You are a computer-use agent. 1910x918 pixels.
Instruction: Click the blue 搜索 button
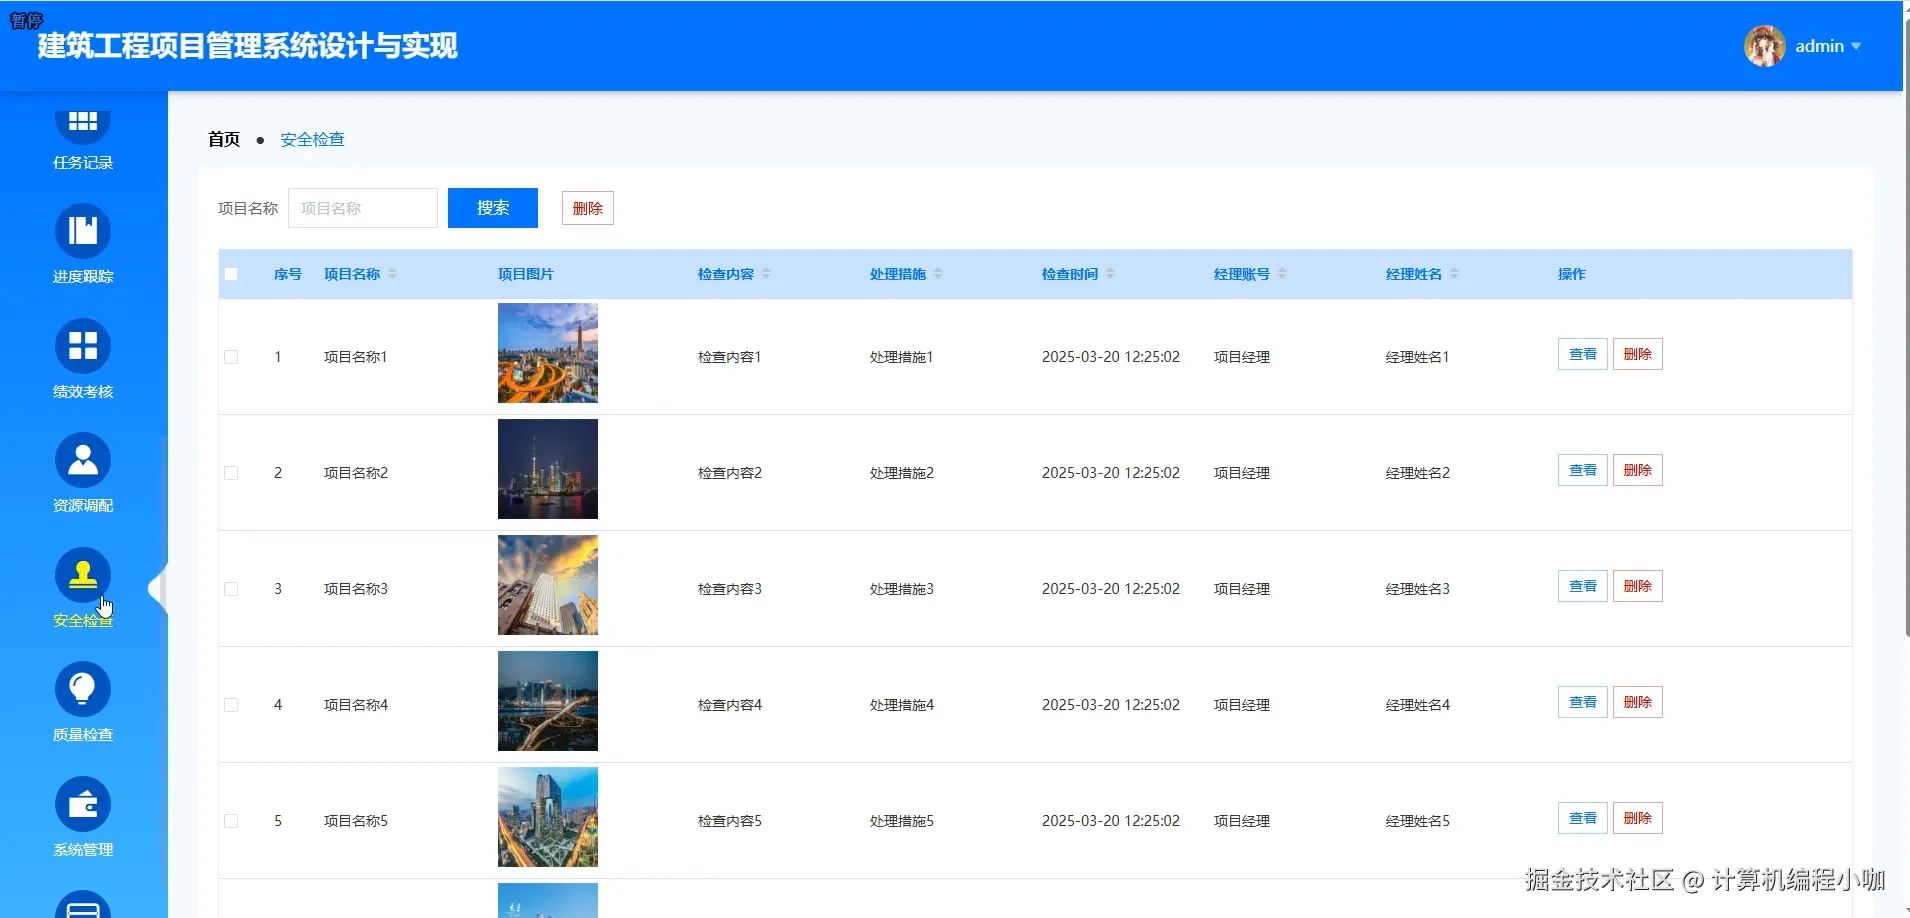[x=493, y=208]
